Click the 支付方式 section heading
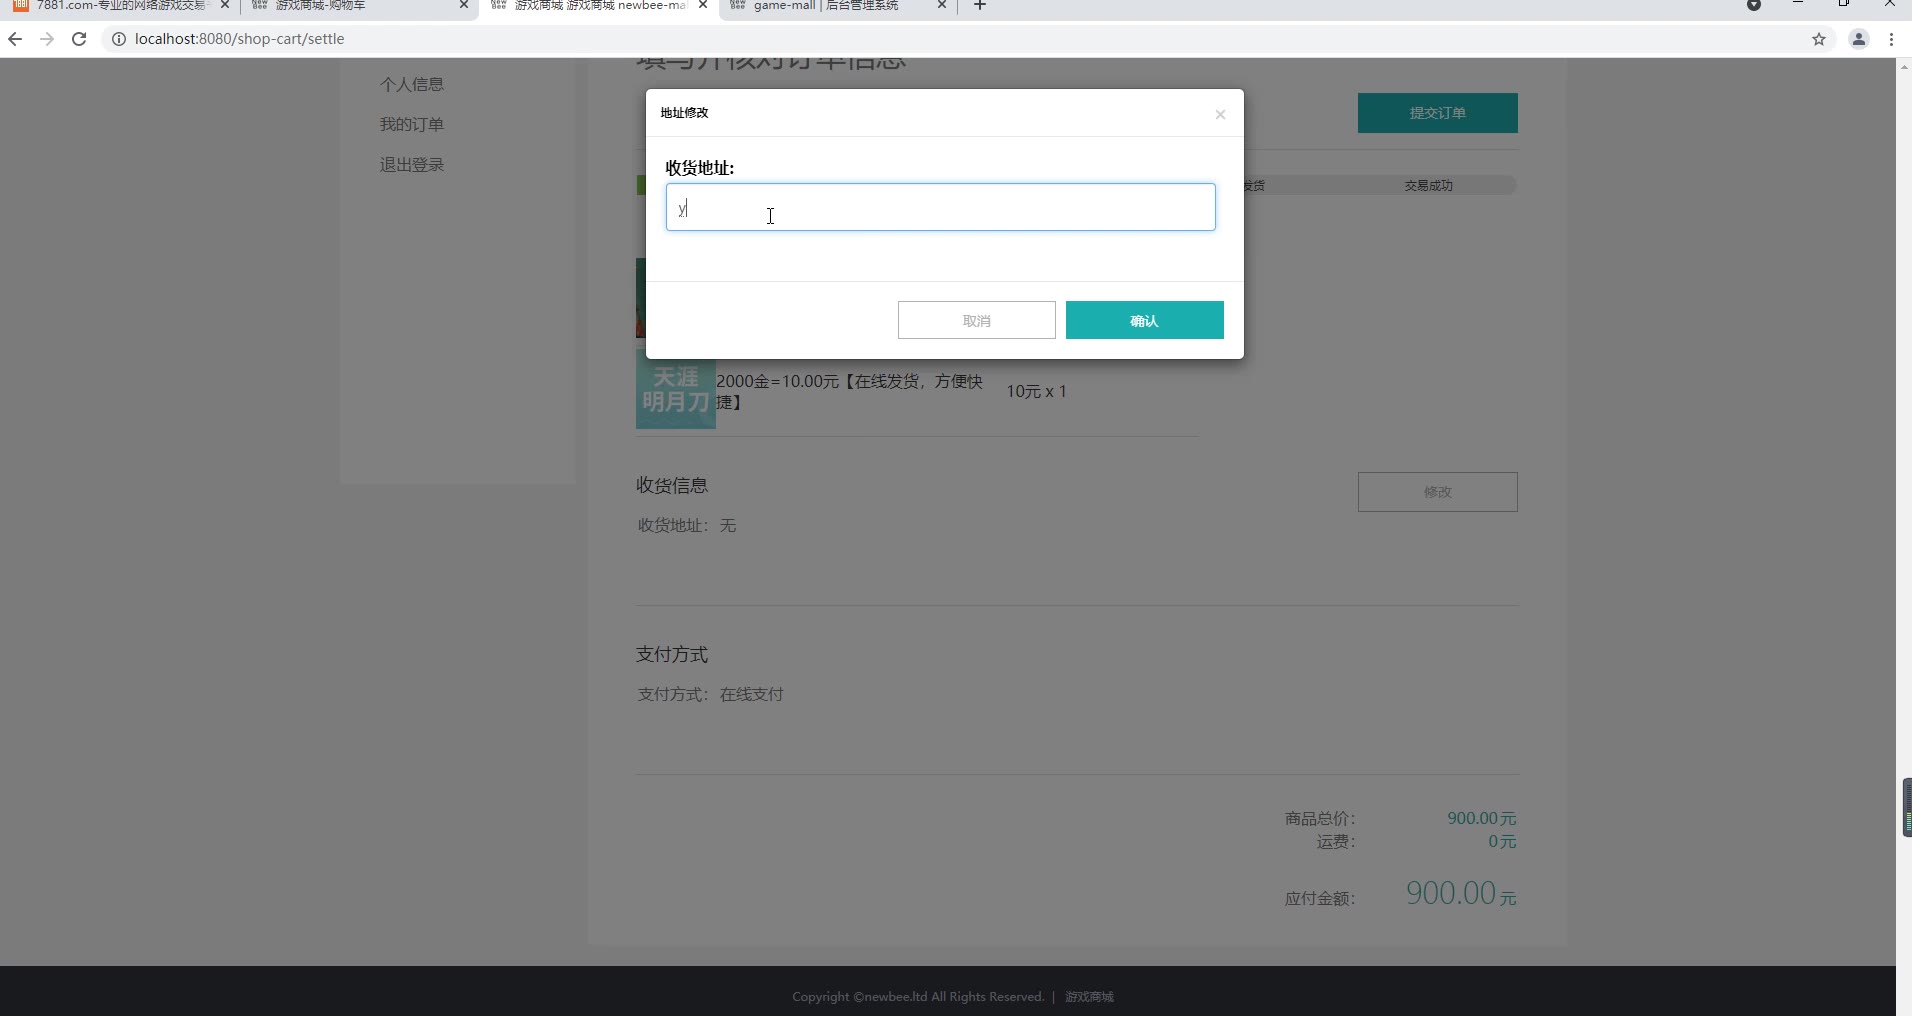 (672, 654)
